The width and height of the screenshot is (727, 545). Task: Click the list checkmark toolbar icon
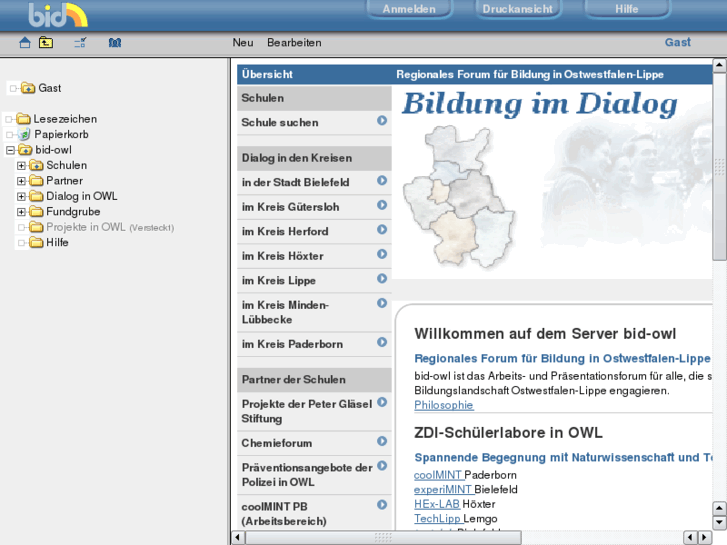tap(80, 43)
